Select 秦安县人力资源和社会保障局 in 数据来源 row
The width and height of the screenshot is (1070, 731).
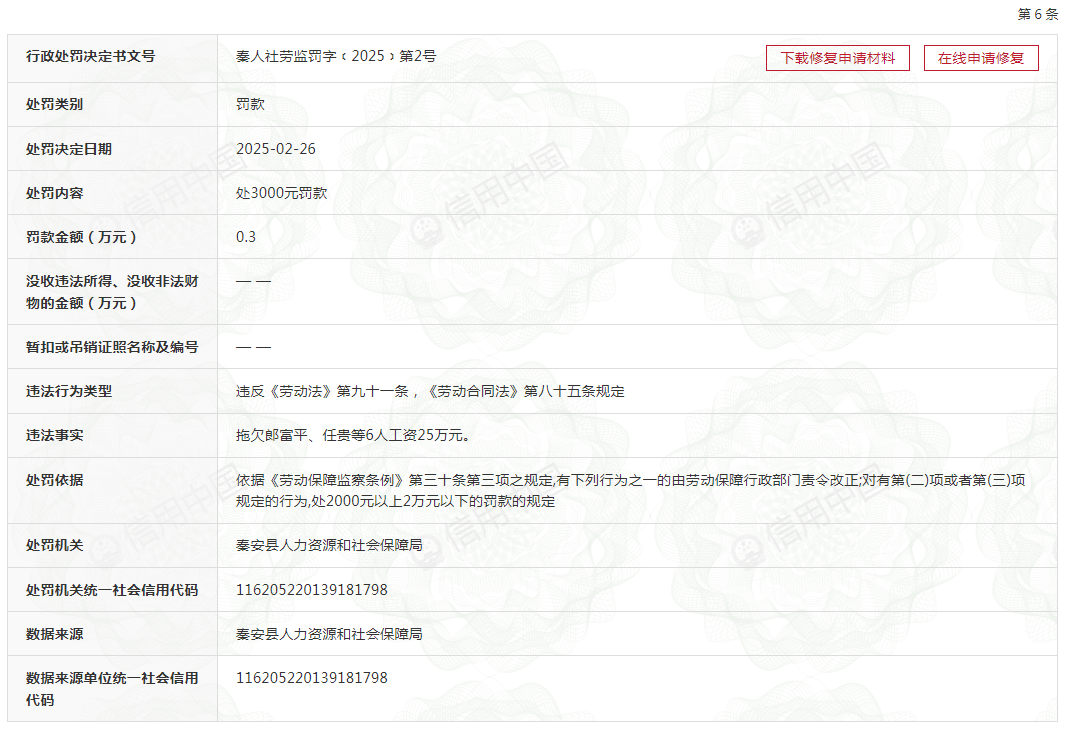[329, 634]
